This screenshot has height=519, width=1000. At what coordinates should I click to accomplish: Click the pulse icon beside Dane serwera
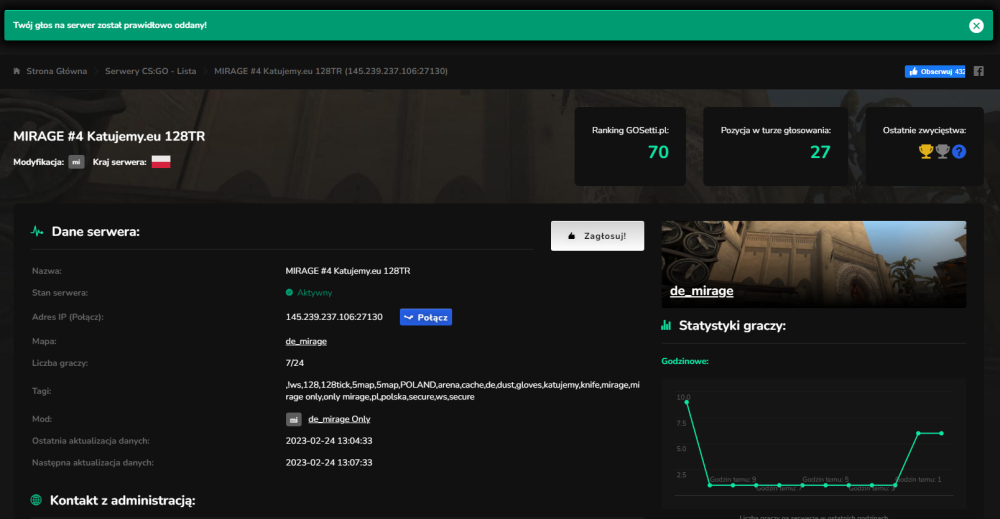[37, 231]
